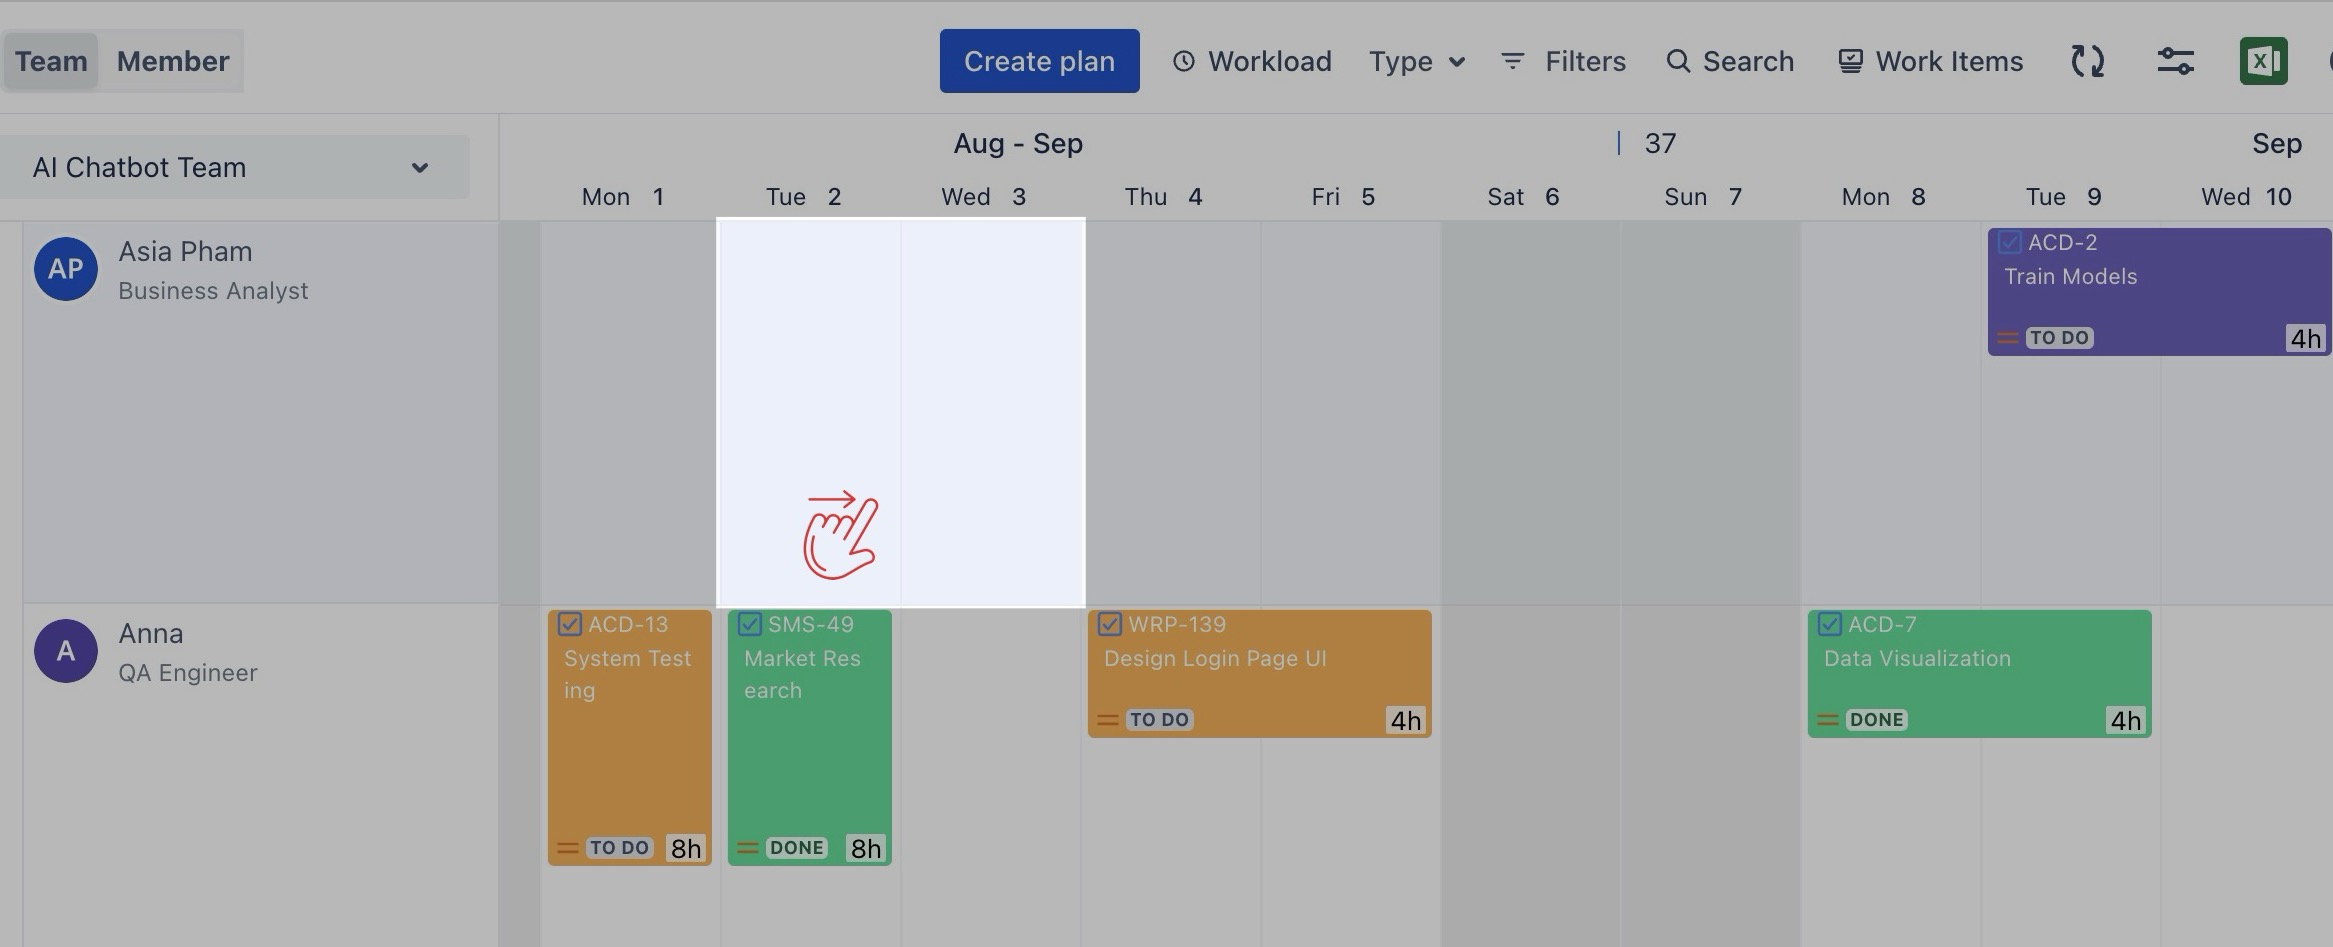Click the Workload clock icon

click(1183, 61)
